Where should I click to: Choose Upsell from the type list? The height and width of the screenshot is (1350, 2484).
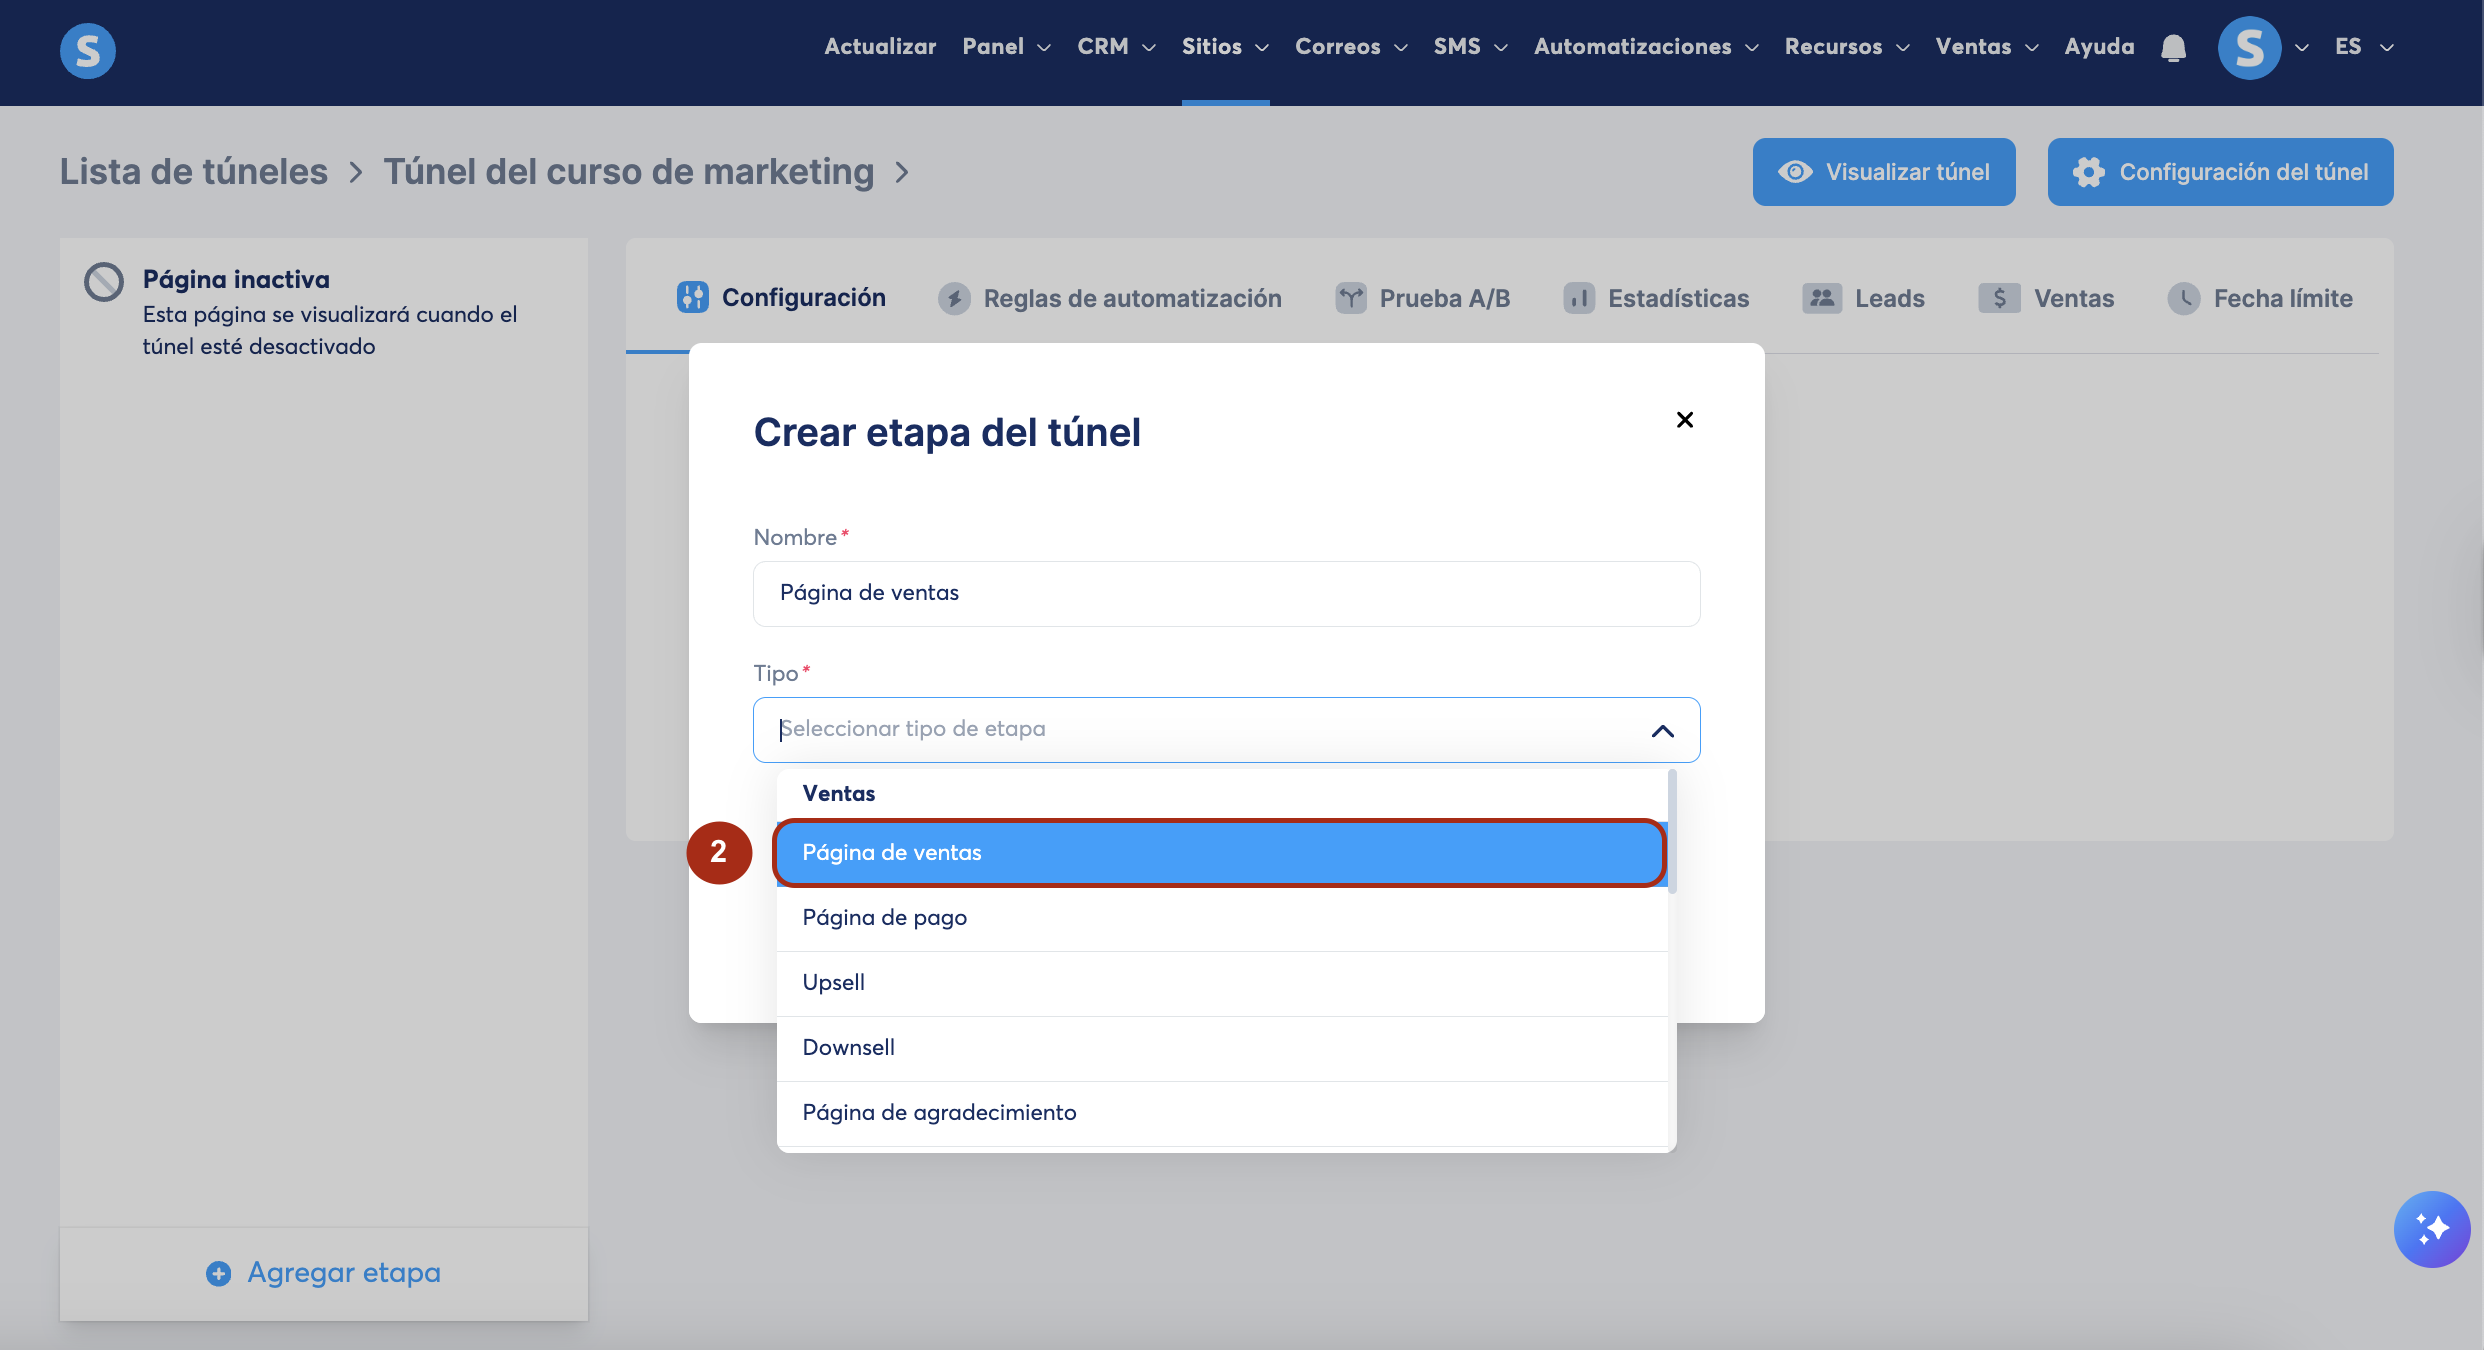click(833, 983)
